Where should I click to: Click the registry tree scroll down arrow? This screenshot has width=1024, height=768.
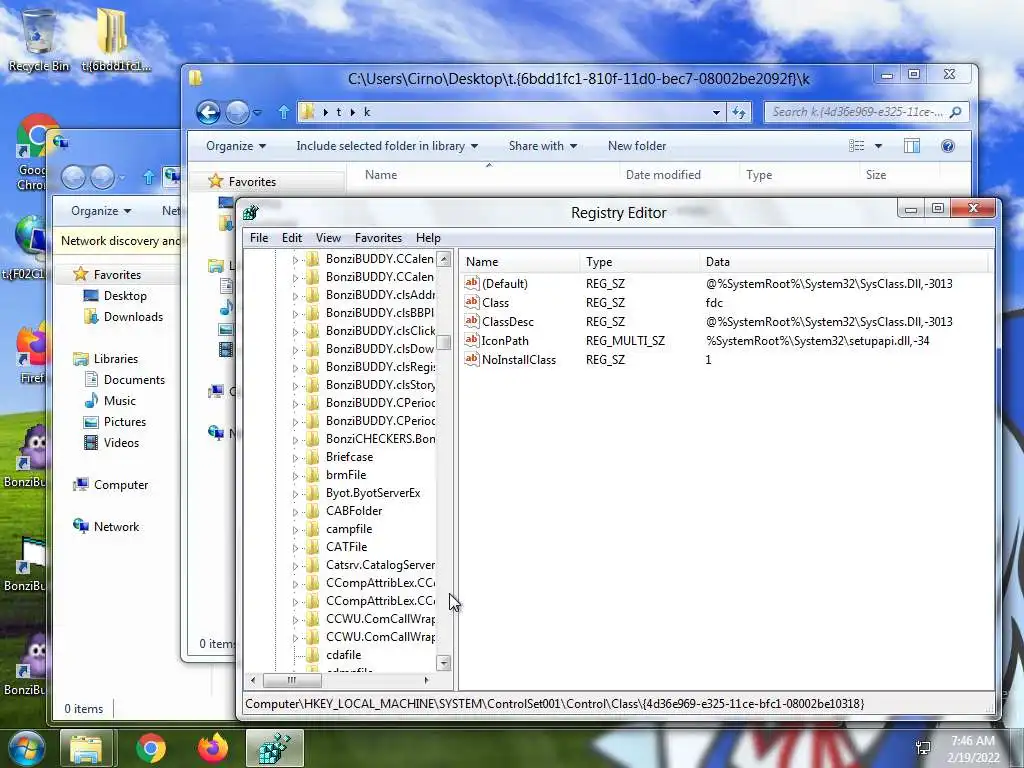pos(443,663)
